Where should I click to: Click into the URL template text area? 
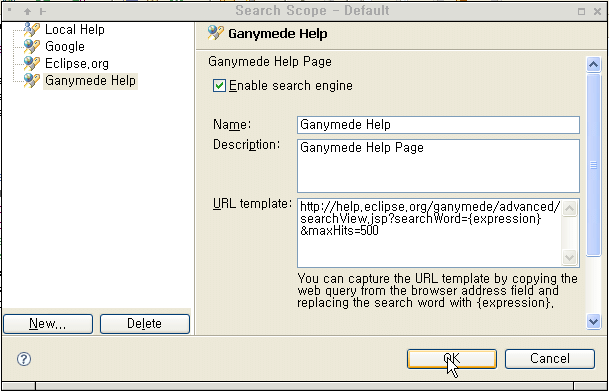pos(430,233)
